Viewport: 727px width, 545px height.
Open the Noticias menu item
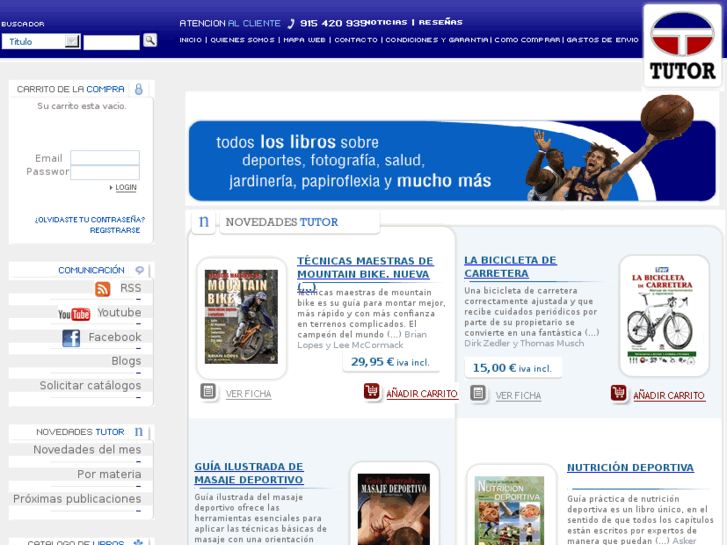click(x=387, y=22)
